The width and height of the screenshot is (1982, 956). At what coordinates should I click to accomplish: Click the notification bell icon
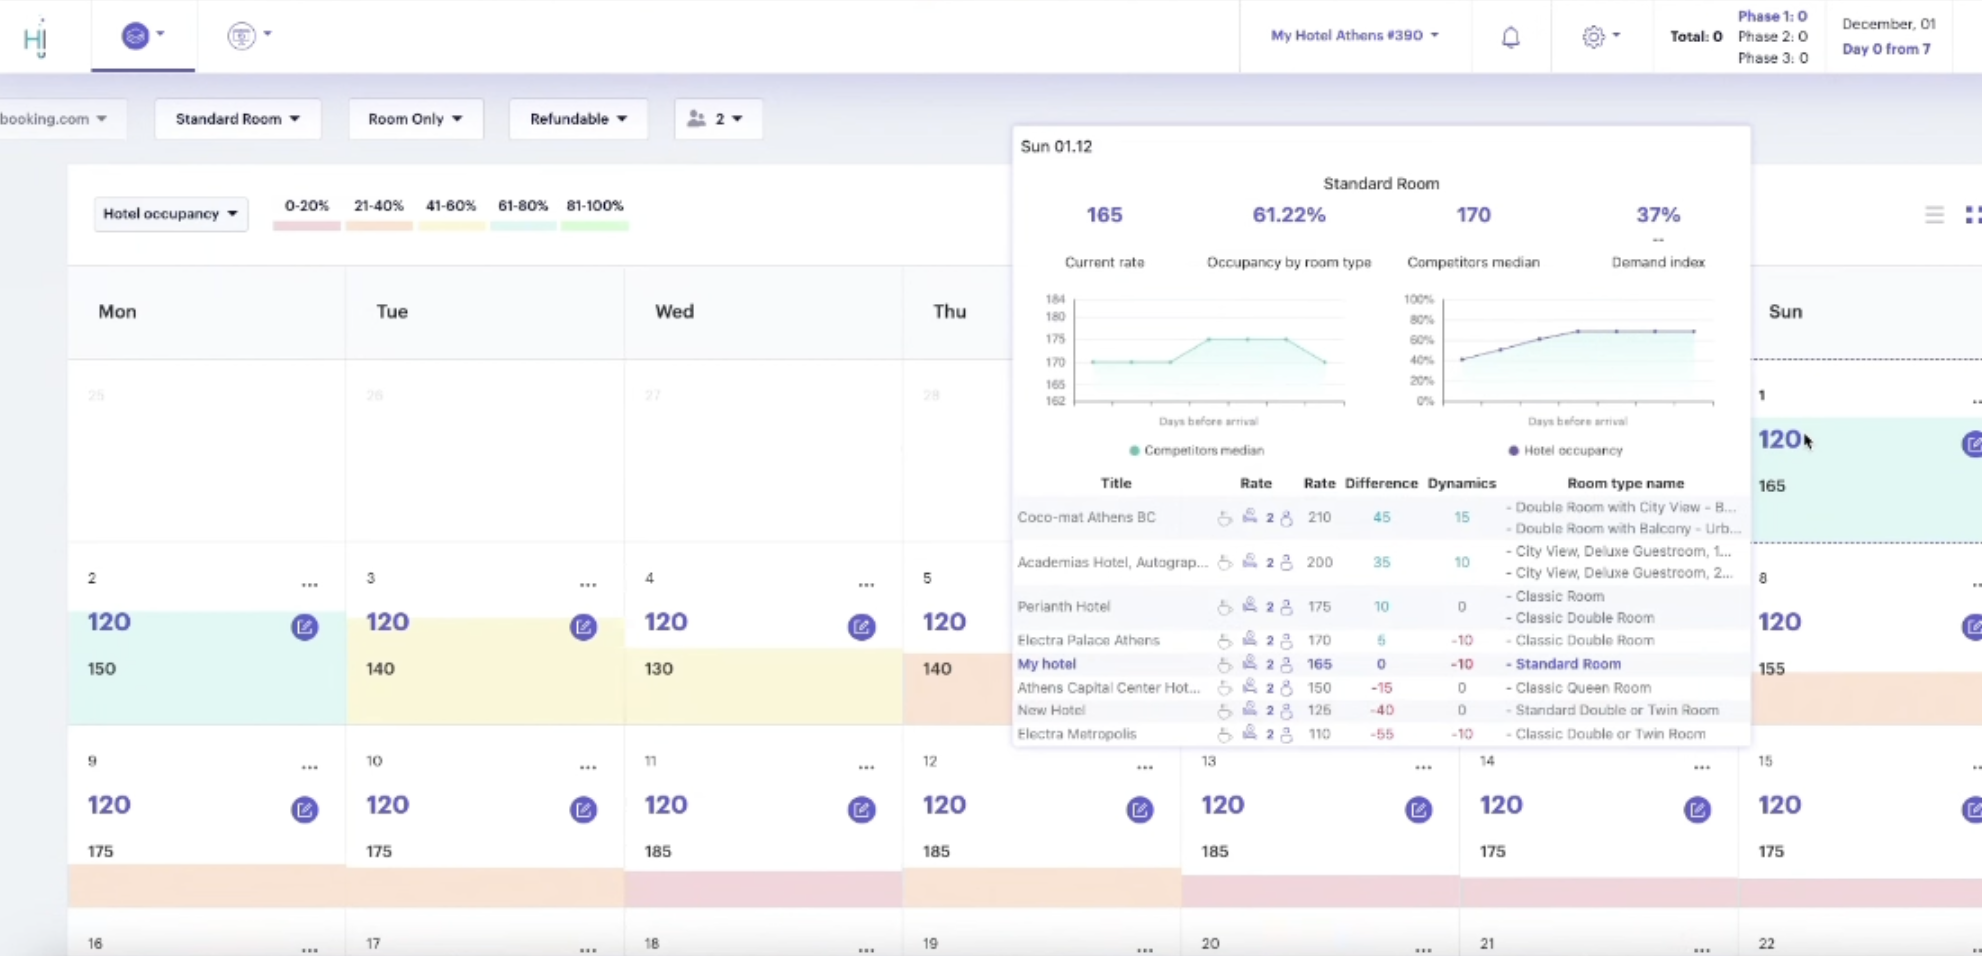[1510, 37]
